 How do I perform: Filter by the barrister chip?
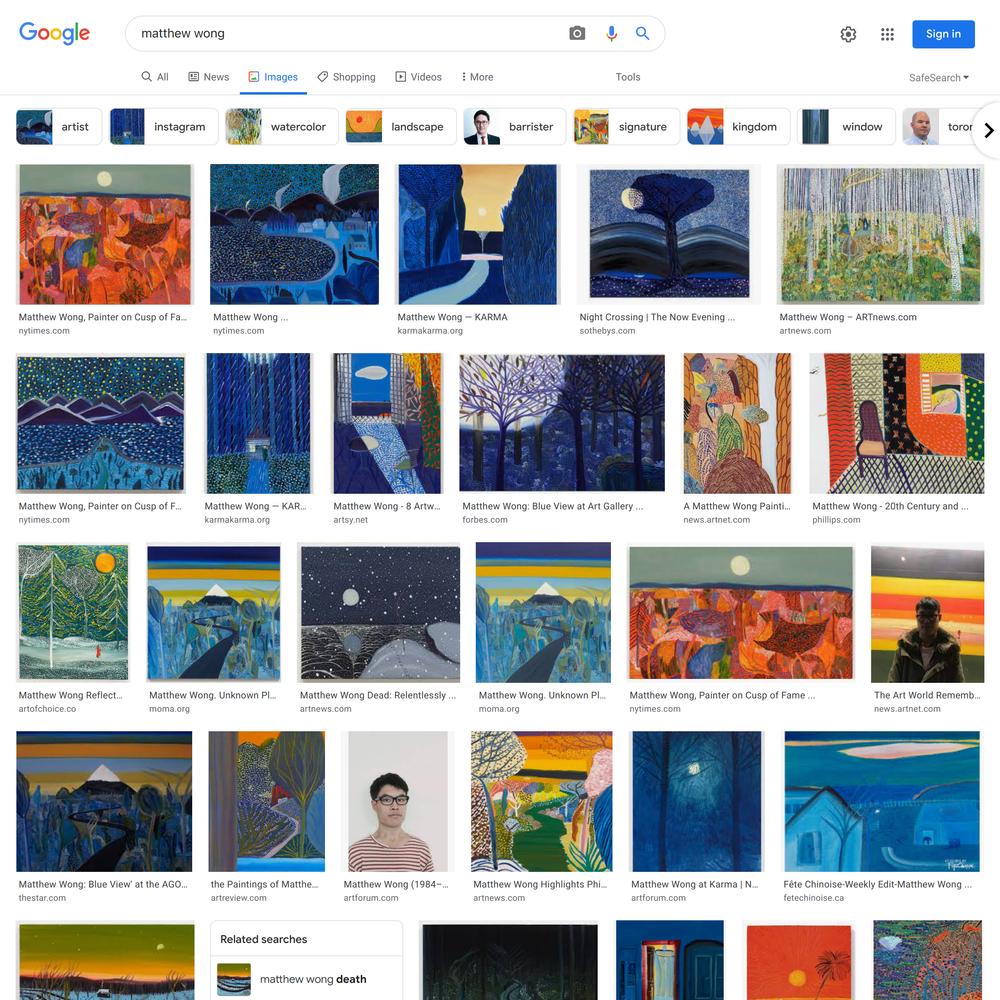tap(514, 126)
